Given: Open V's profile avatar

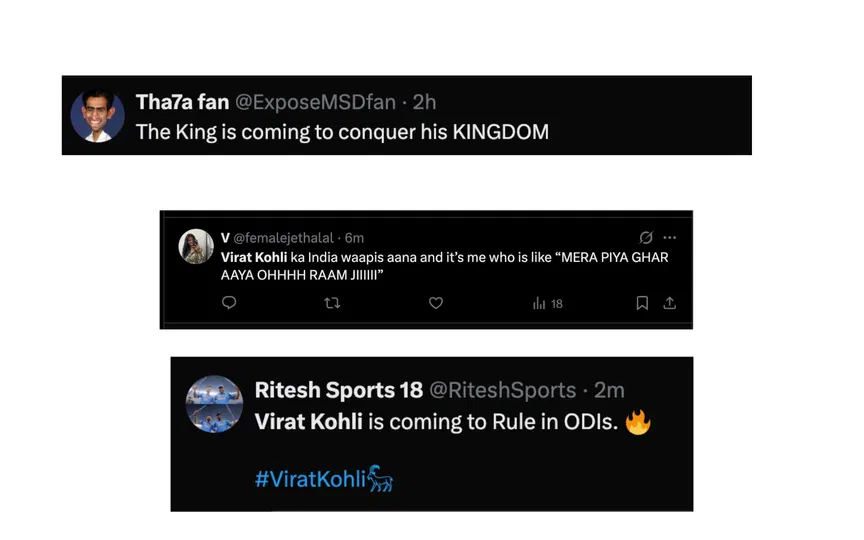Looking at the screenshot, I should (196, 246).
